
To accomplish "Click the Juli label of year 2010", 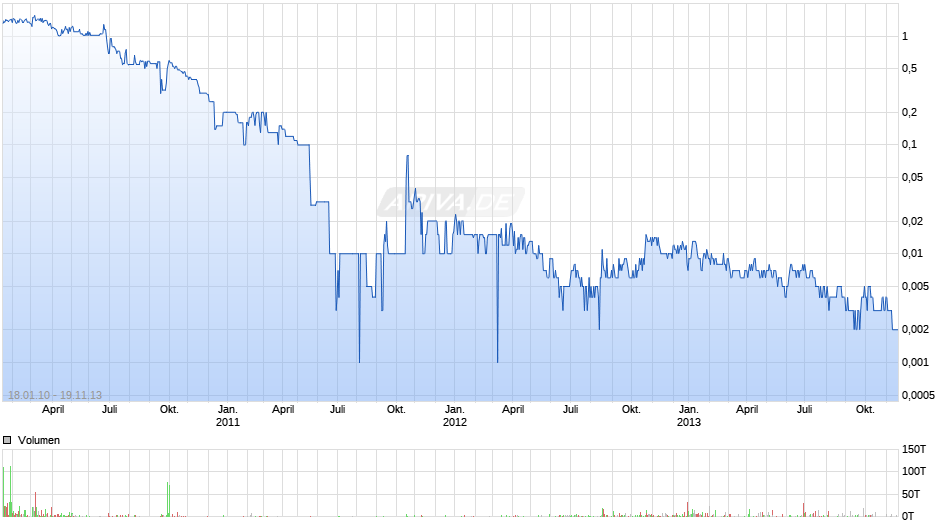I will coord(110,410).
